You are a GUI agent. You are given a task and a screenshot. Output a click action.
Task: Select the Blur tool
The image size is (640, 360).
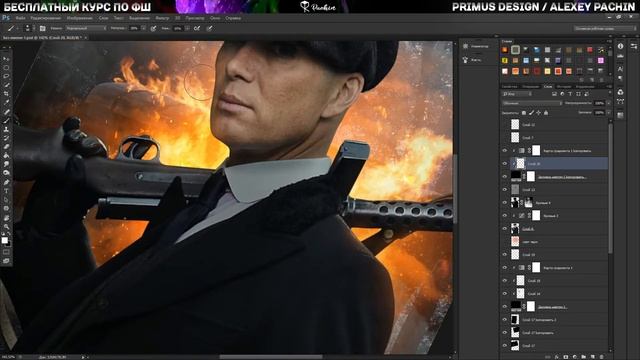(x=6, y=164)
